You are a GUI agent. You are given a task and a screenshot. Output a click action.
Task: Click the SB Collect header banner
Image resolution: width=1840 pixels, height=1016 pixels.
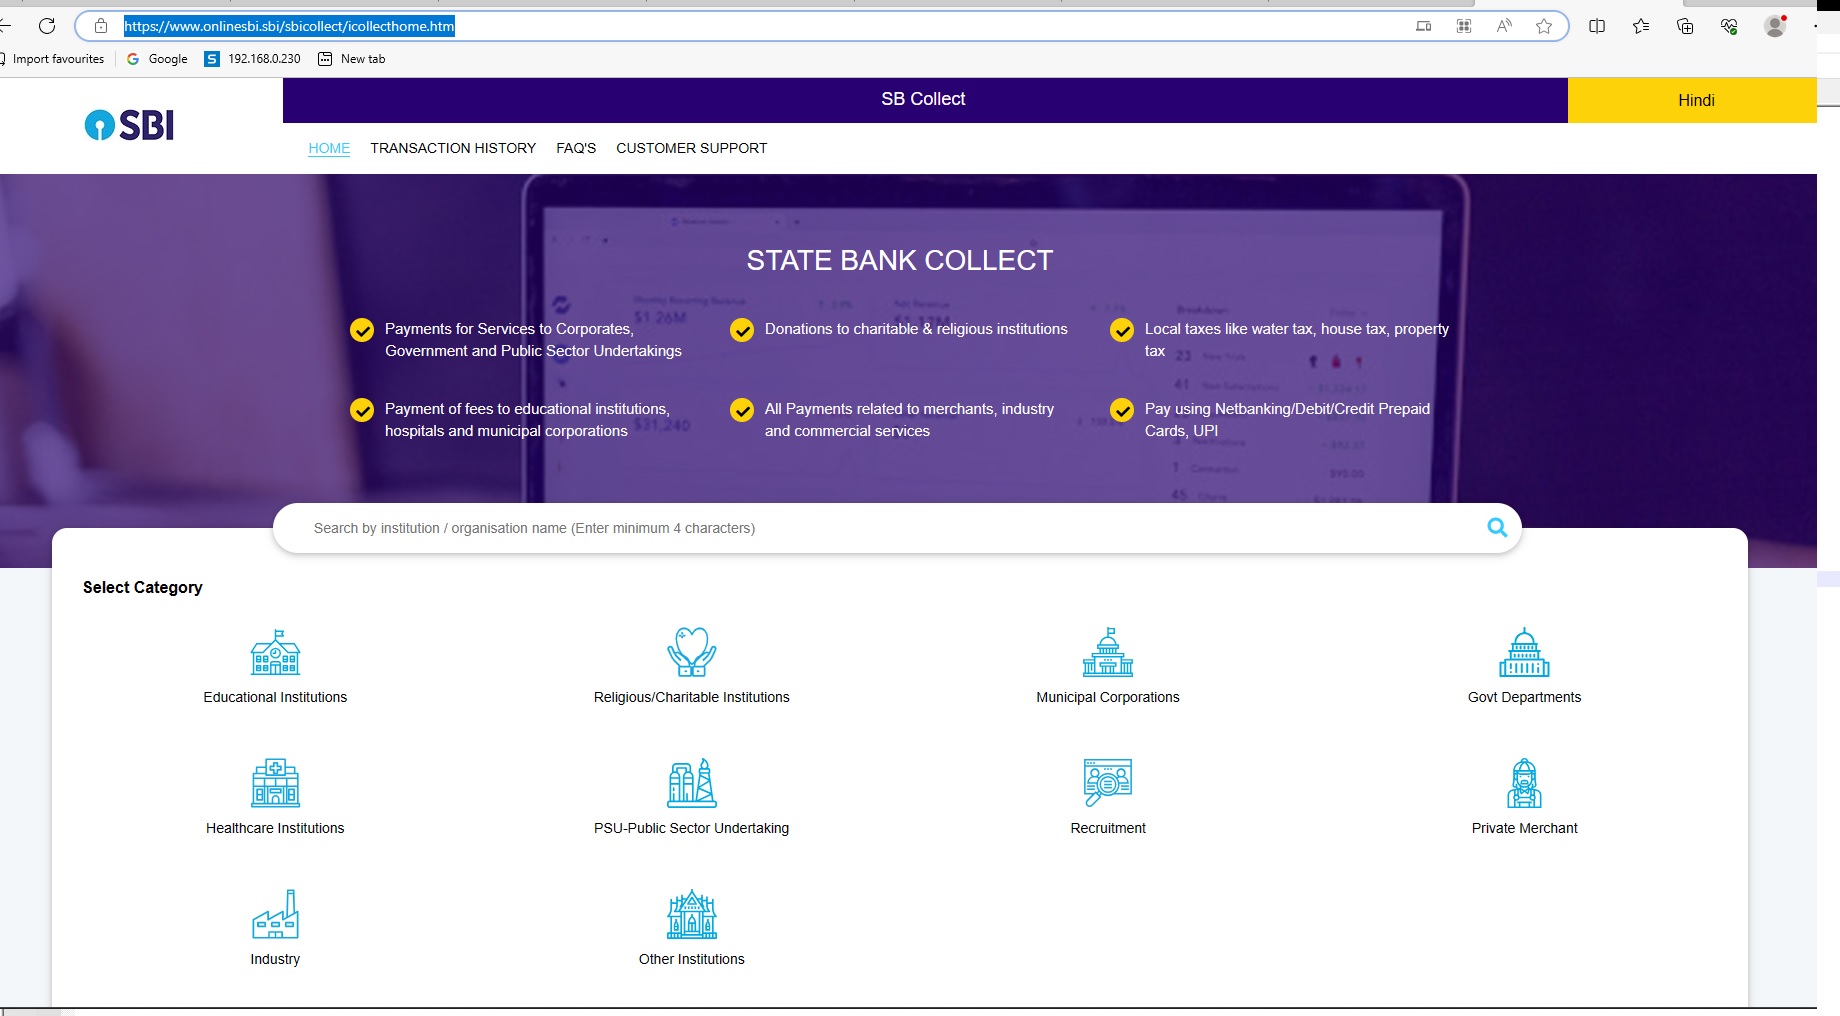(925, 100)
